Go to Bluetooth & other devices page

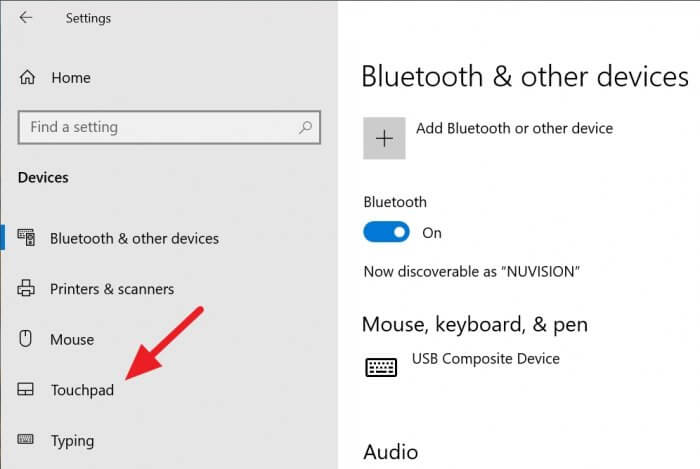tap(134, 239)
